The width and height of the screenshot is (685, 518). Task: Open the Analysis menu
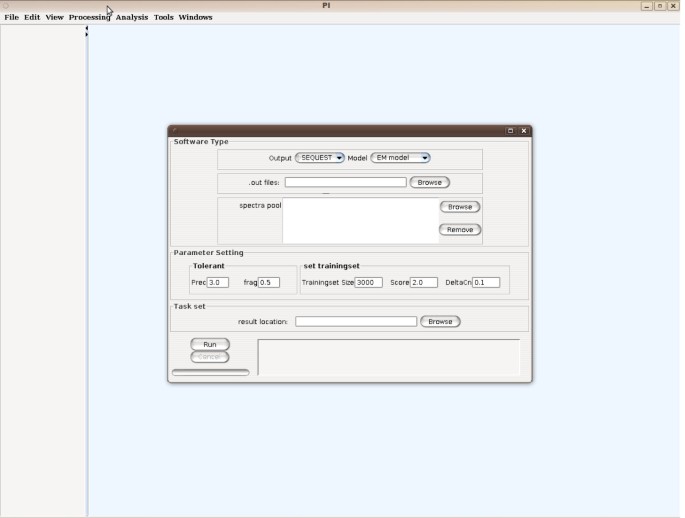tap(130, 17)
